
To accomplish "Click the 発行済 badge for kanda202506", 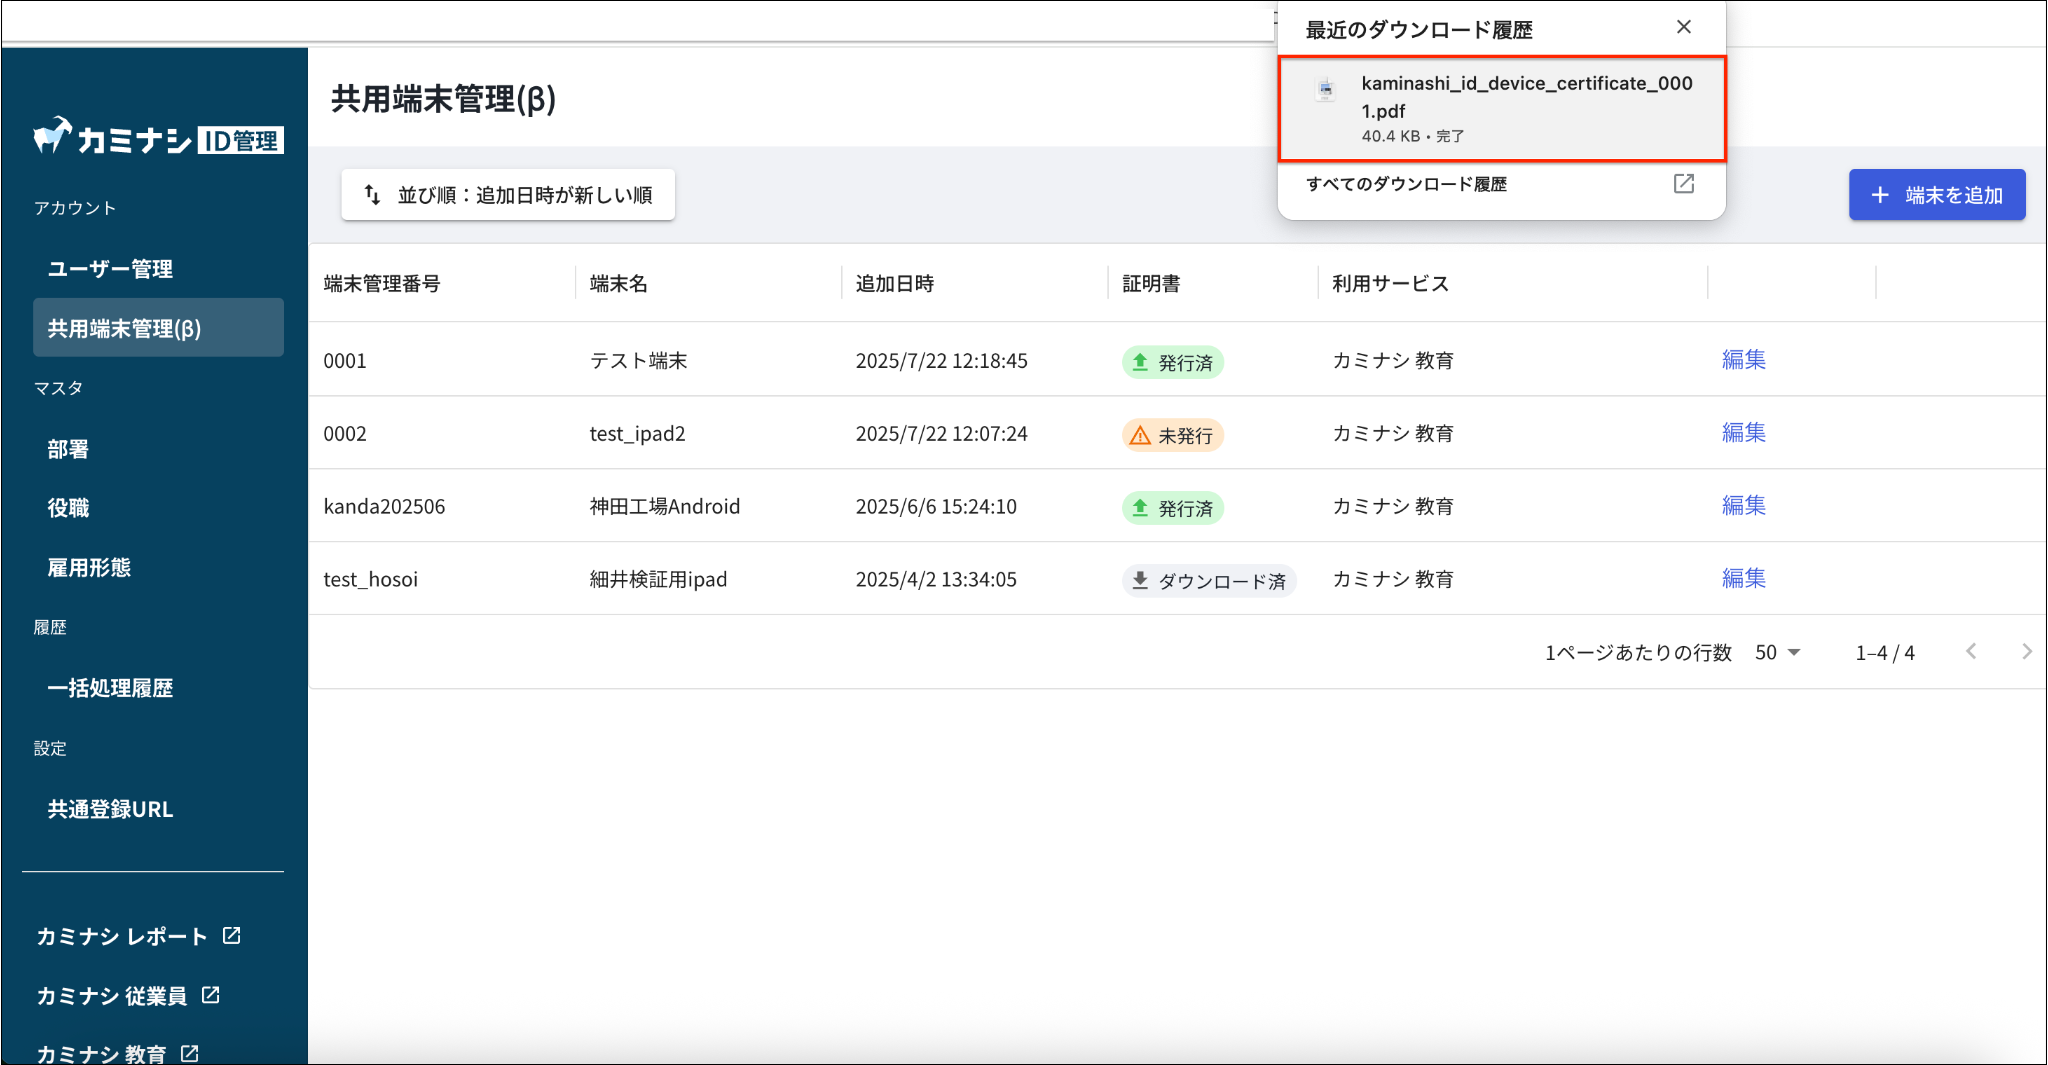I will click(x=1173, y=508).
